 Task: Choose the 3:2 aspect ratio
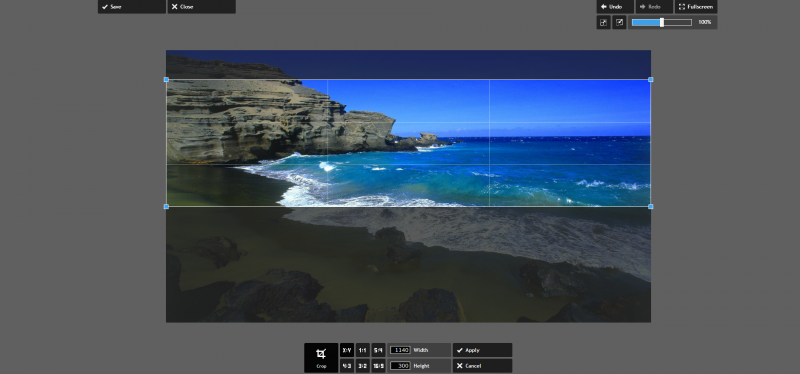[x=363, y=366]
